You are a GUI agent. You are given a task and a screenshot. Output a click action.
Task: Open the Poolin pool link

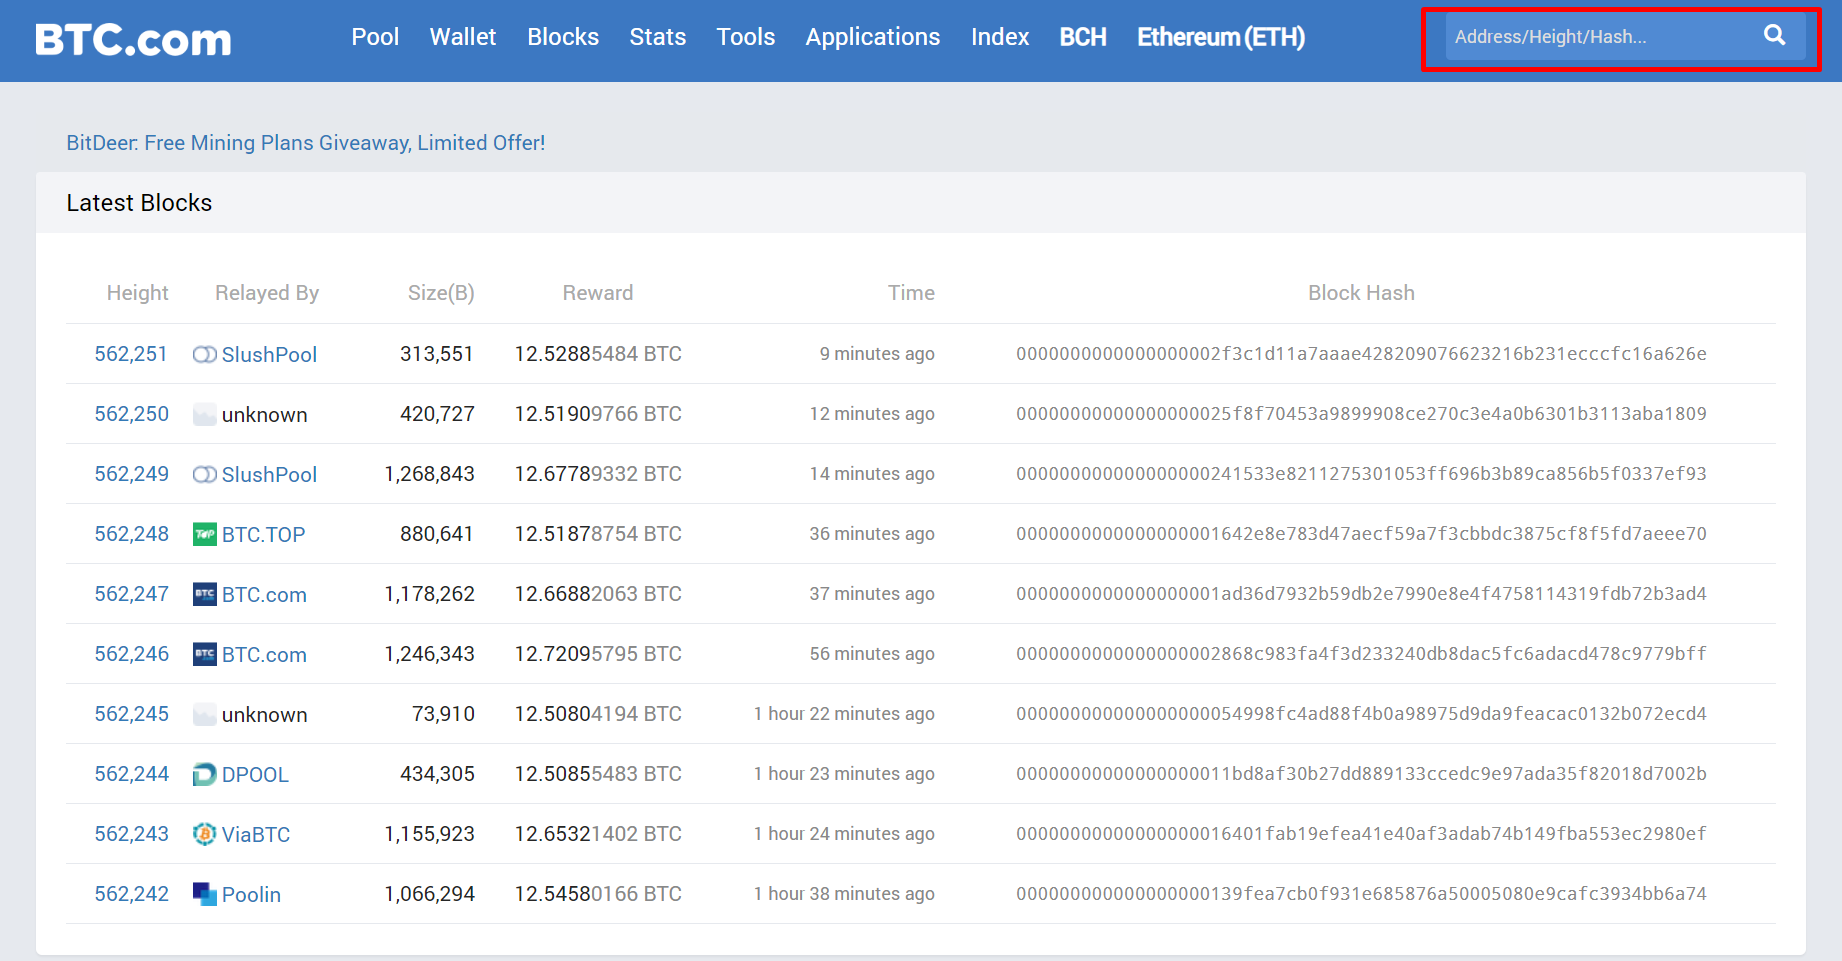(x=251, y=895)
